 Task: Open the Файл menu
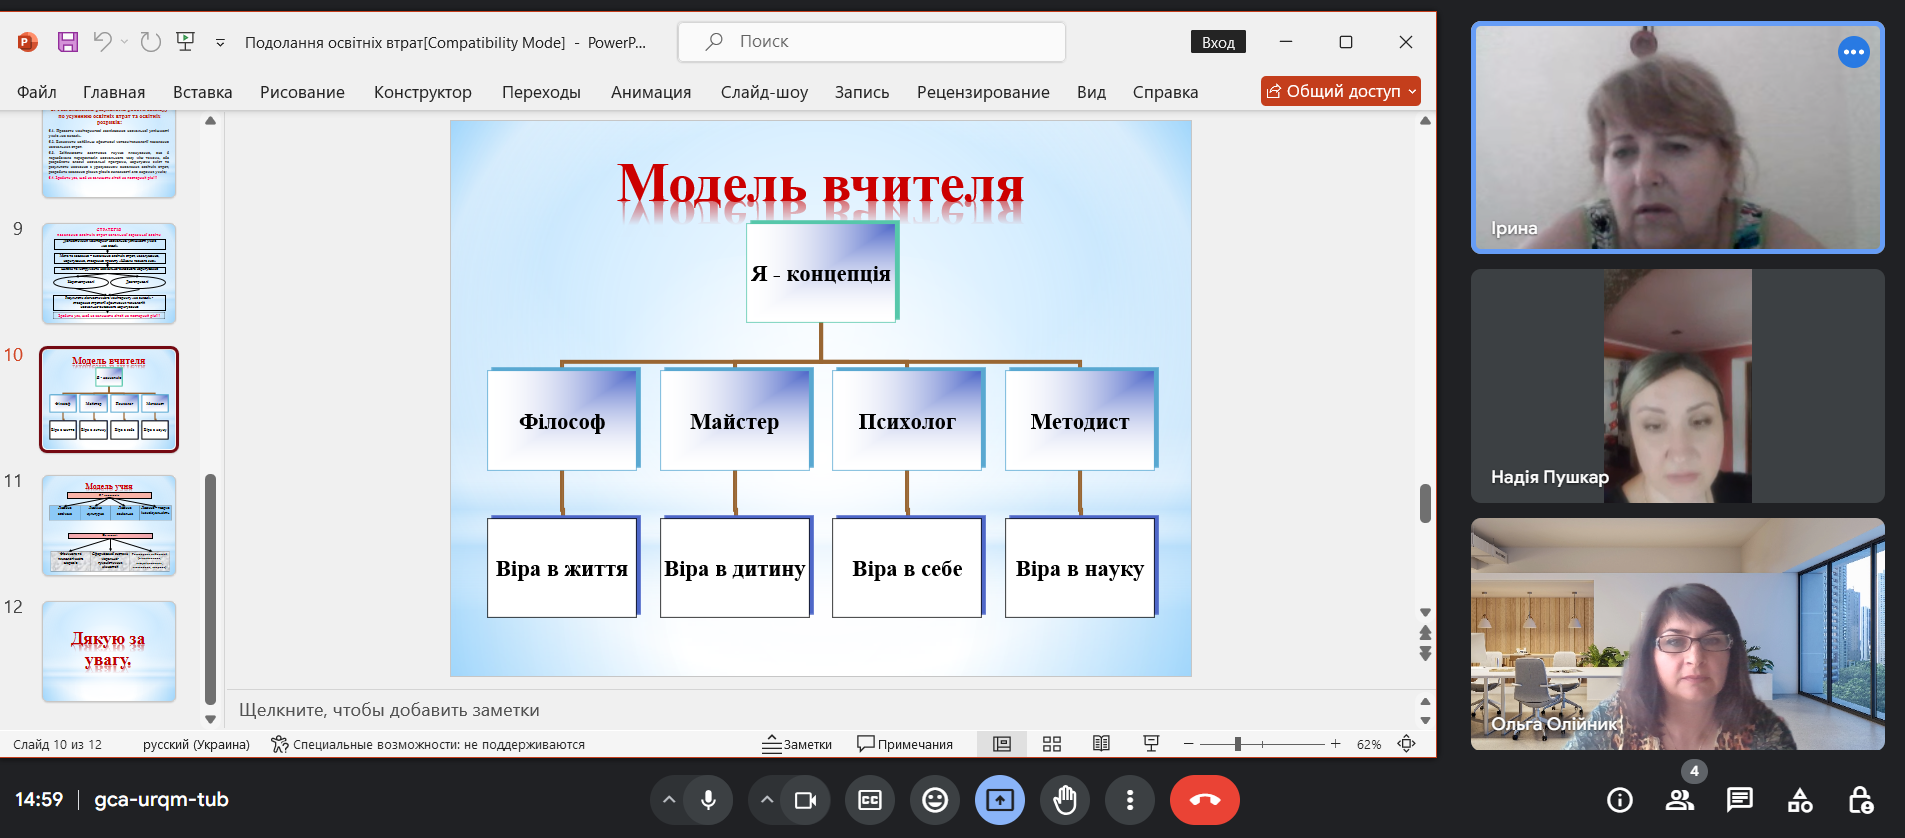point(37,92)
